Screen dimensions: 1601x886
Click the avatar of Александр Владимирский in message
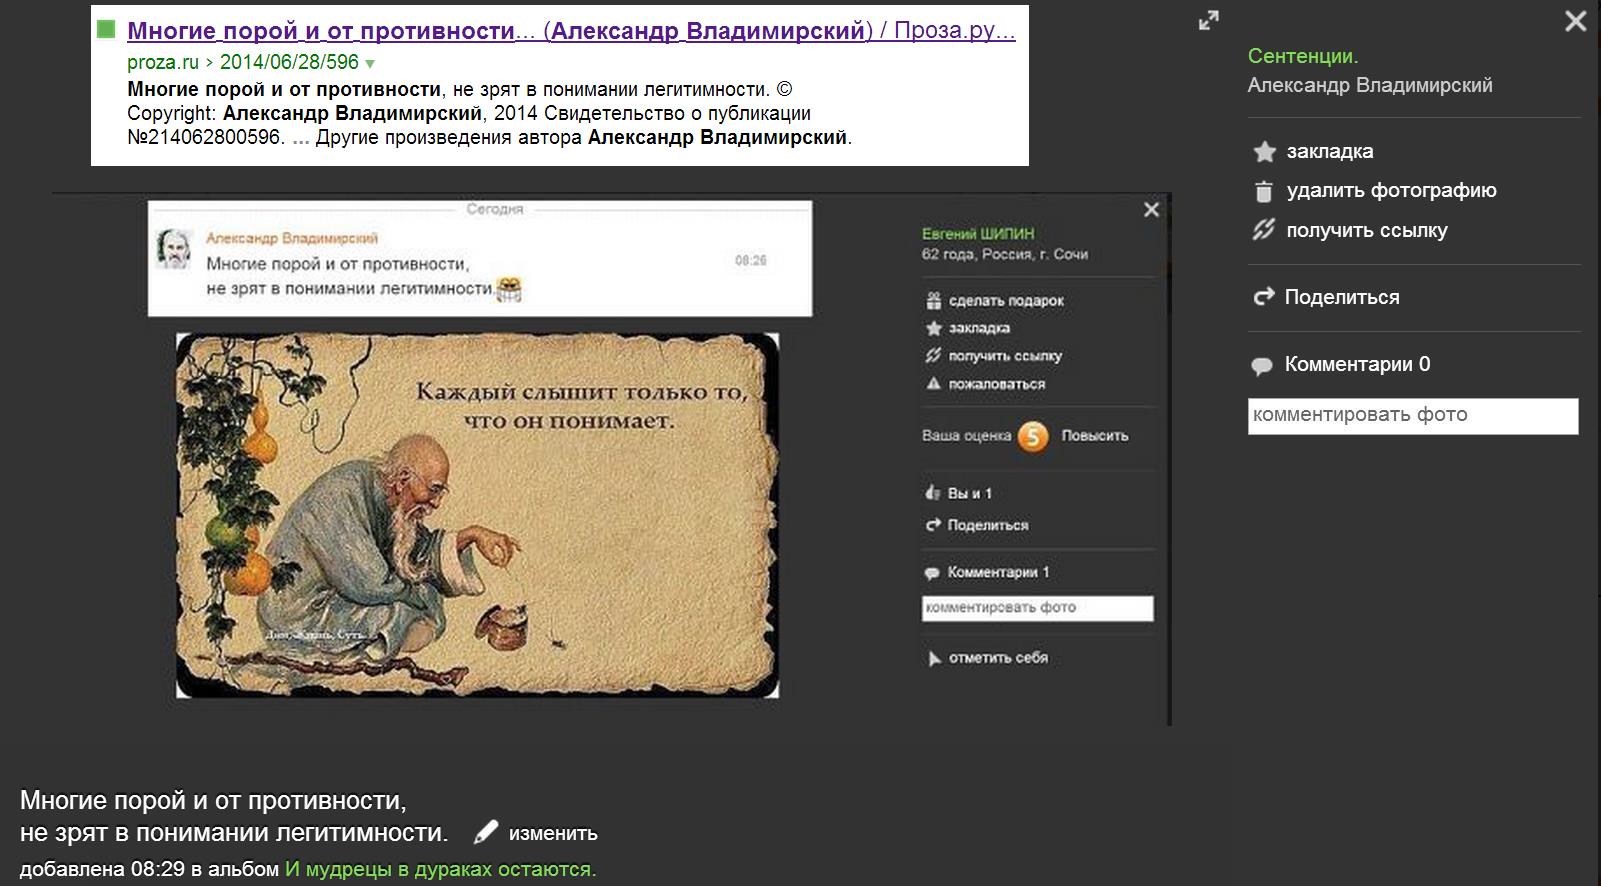174,249
